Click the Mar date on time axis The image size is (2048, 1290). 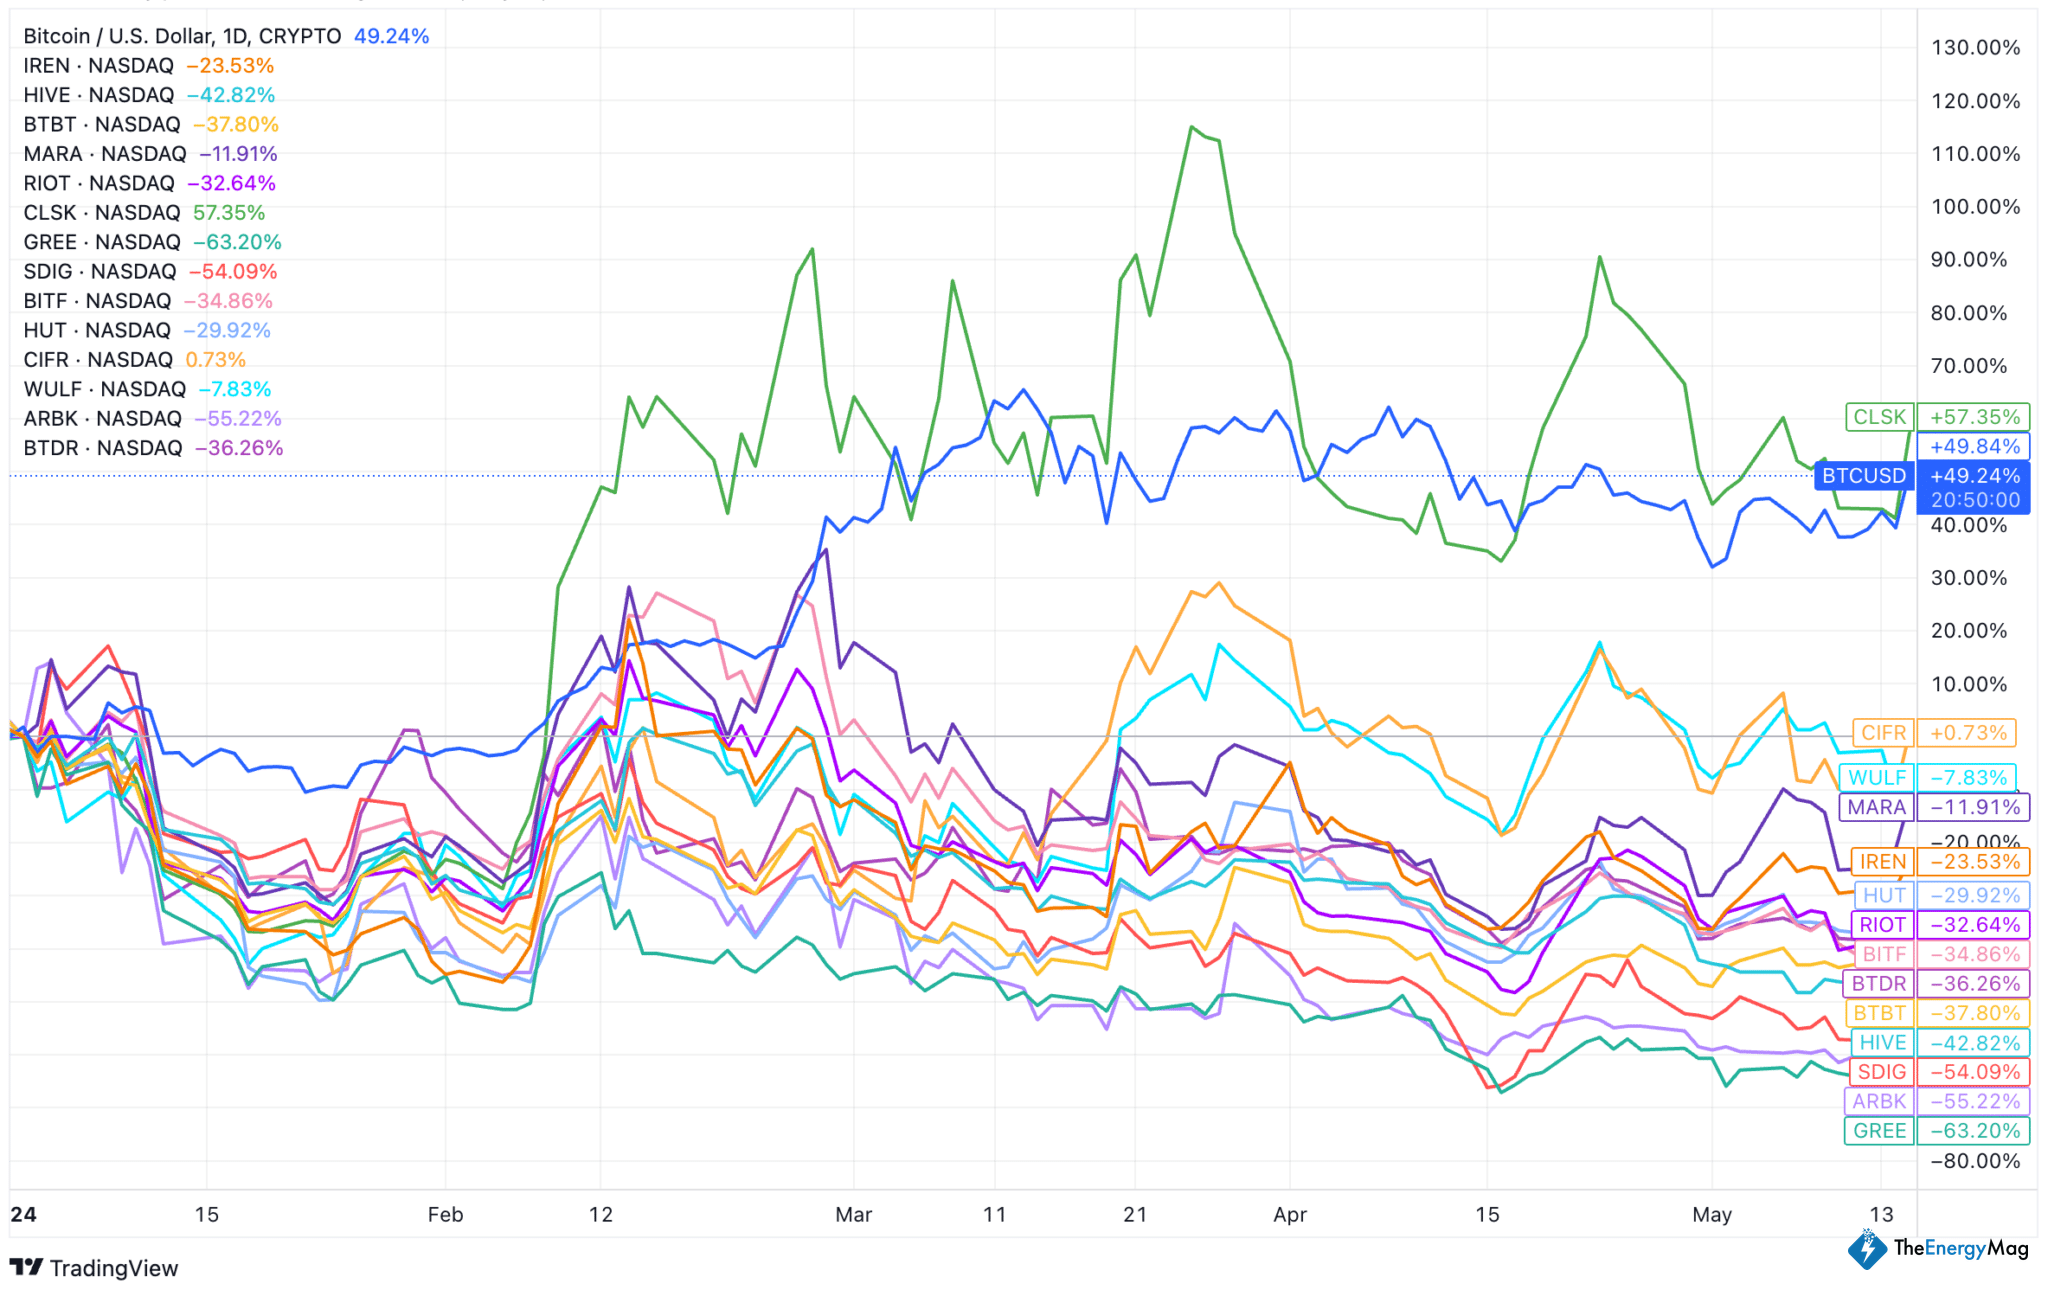(853, 1214)
